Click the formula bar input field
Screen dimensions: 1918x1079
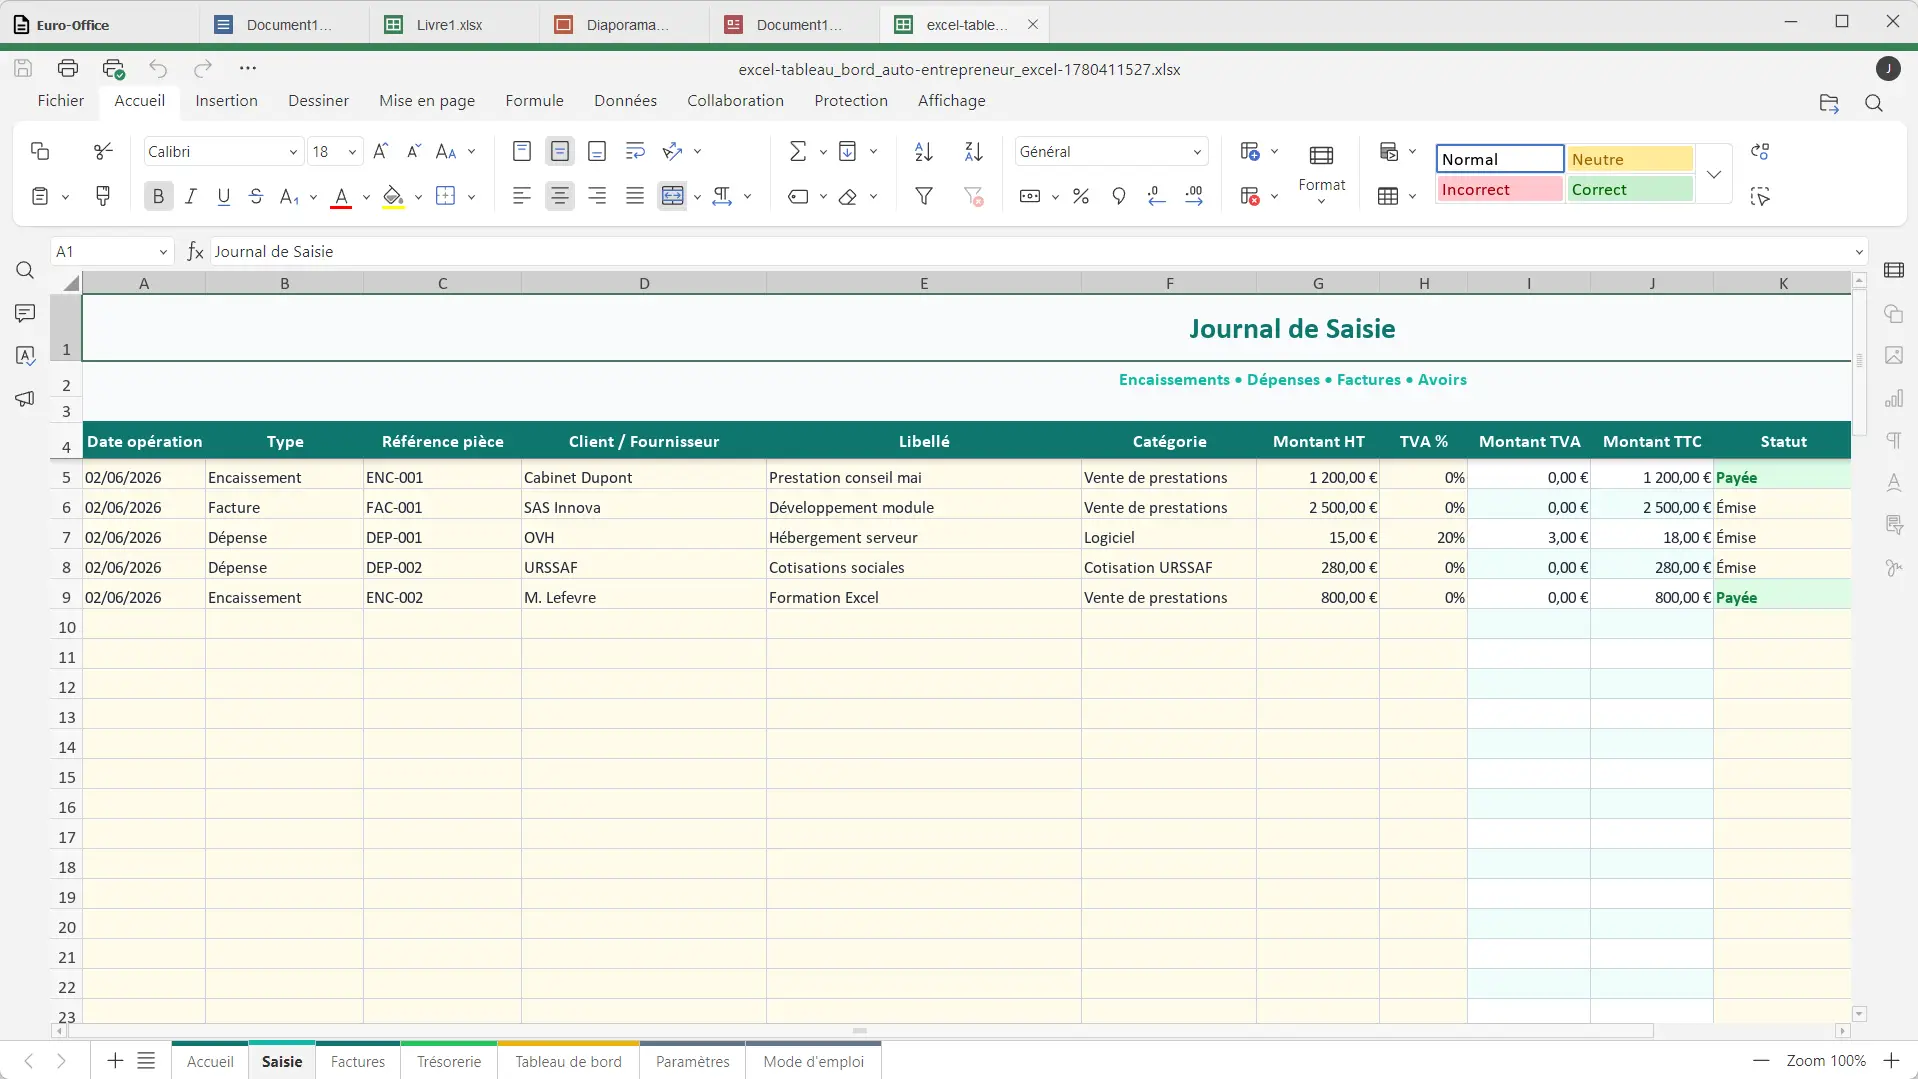pyautogui.click(x=1030, y=252)
